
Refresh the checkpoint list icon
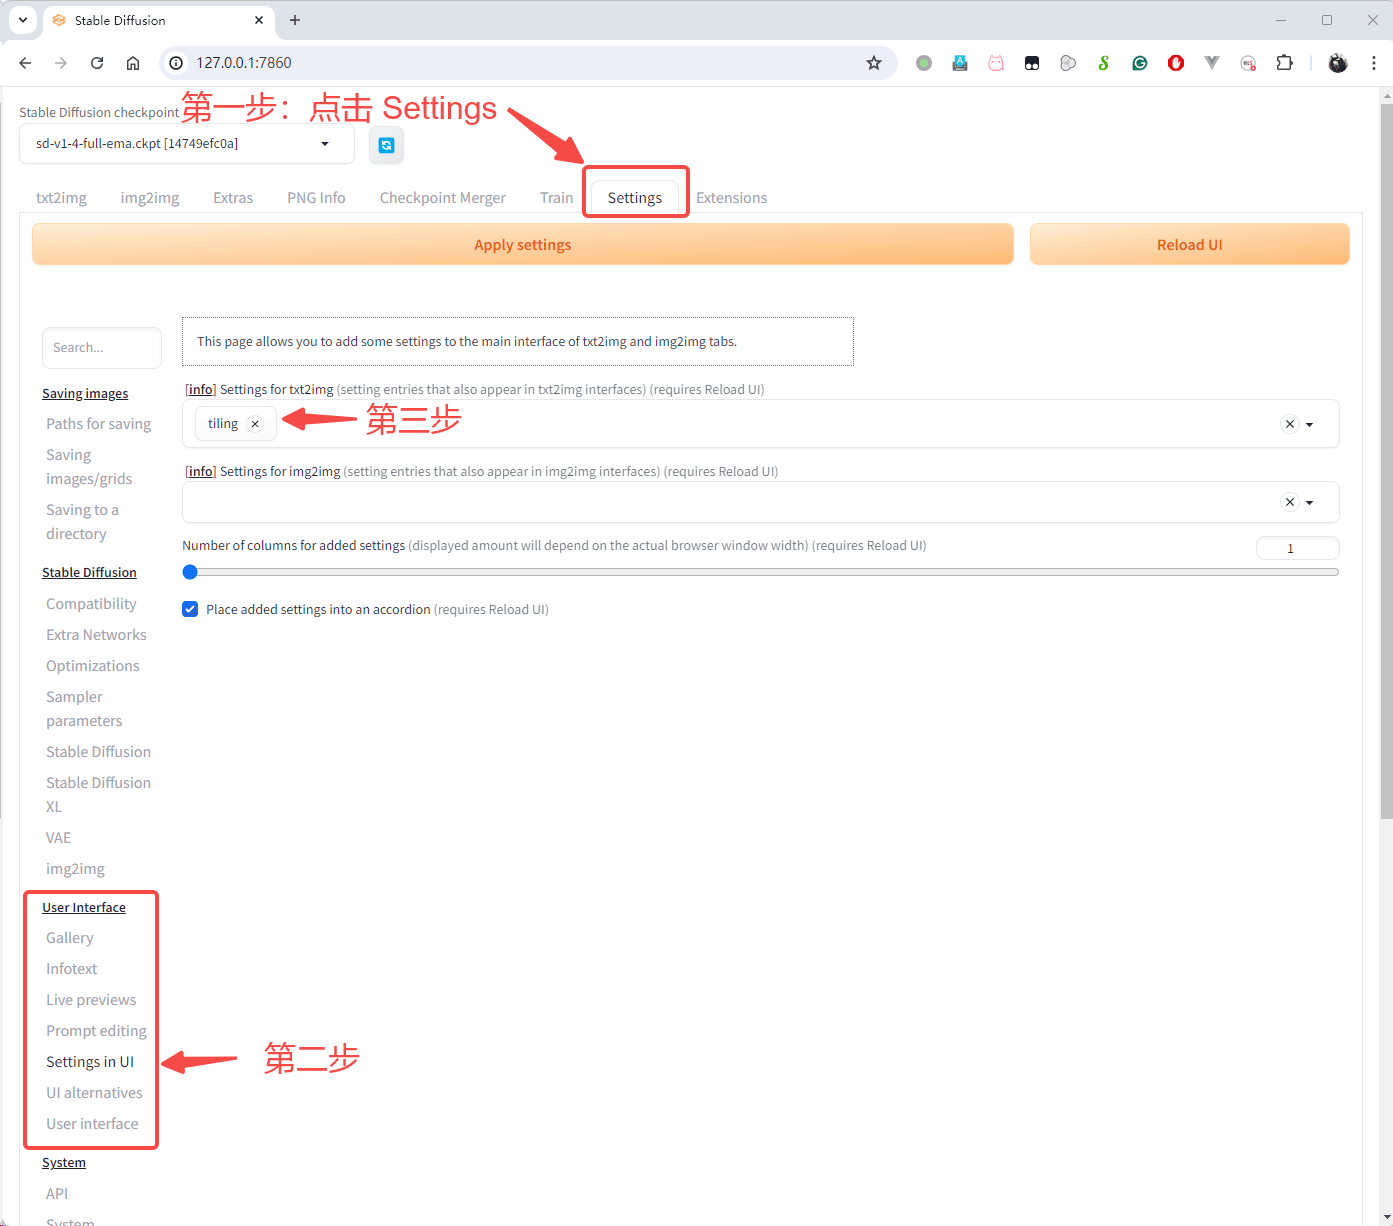click(386, 145)
